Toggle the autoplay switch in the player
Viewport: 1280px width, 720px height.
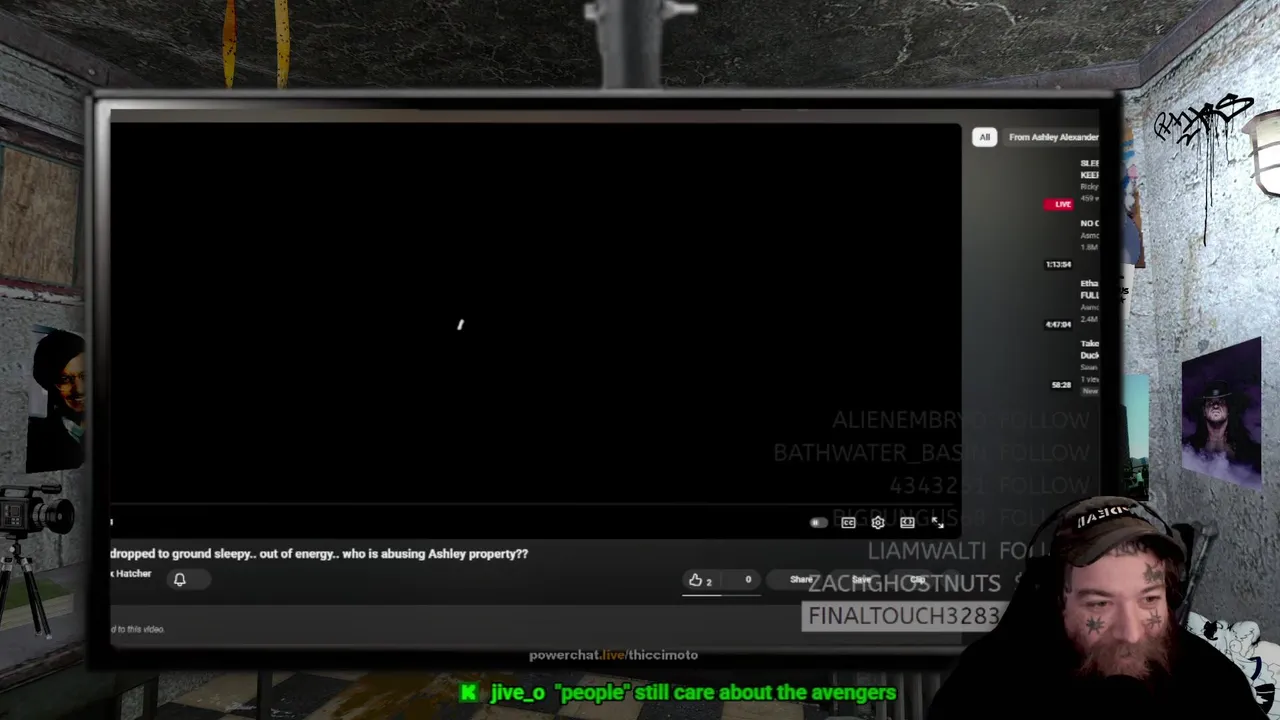[817, 522]
